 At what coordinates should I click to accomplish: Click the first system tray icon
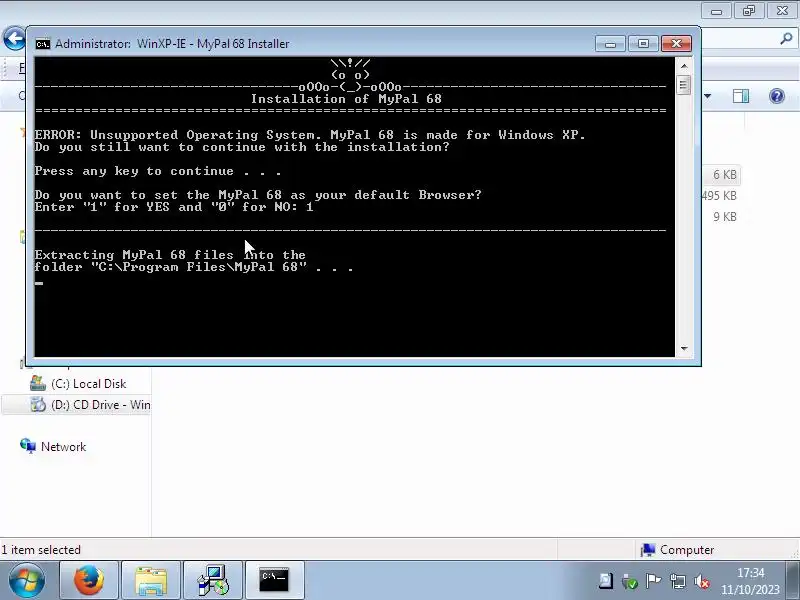(606, 581)
